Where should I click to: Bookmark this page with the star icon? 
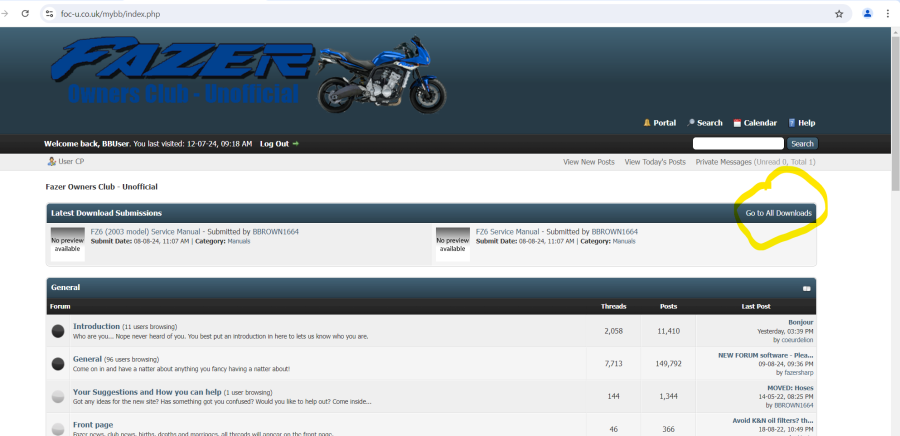click(x=839, y=14)
